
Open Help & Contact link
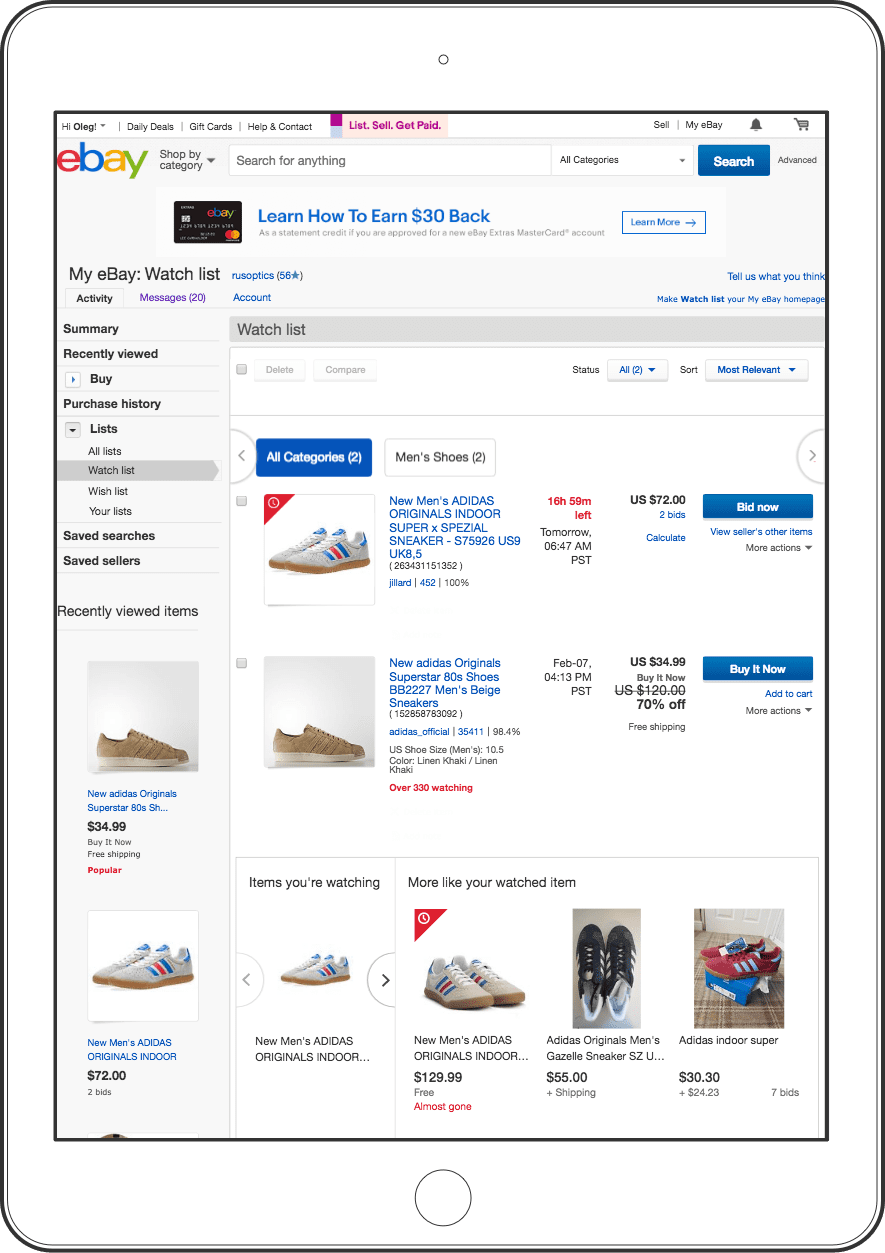pyautogui.click(x=280, y=127)
